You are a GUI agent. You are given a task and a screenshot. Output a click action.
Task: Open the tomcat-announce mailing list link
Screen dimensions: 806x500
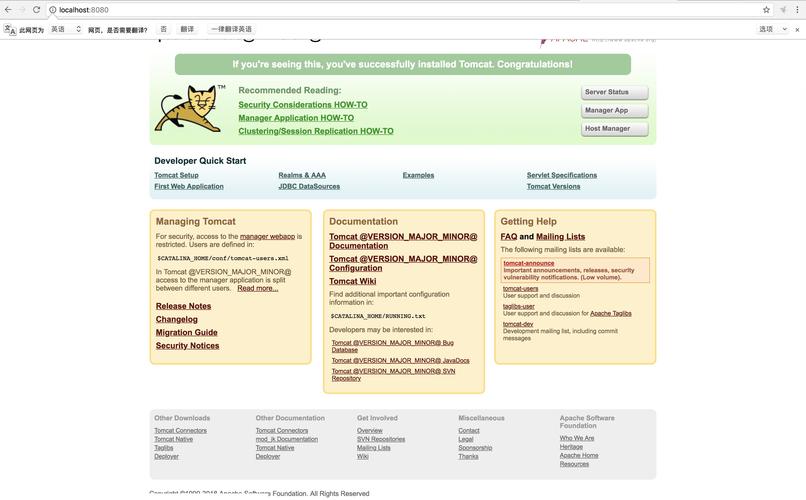tap(528, 263)
